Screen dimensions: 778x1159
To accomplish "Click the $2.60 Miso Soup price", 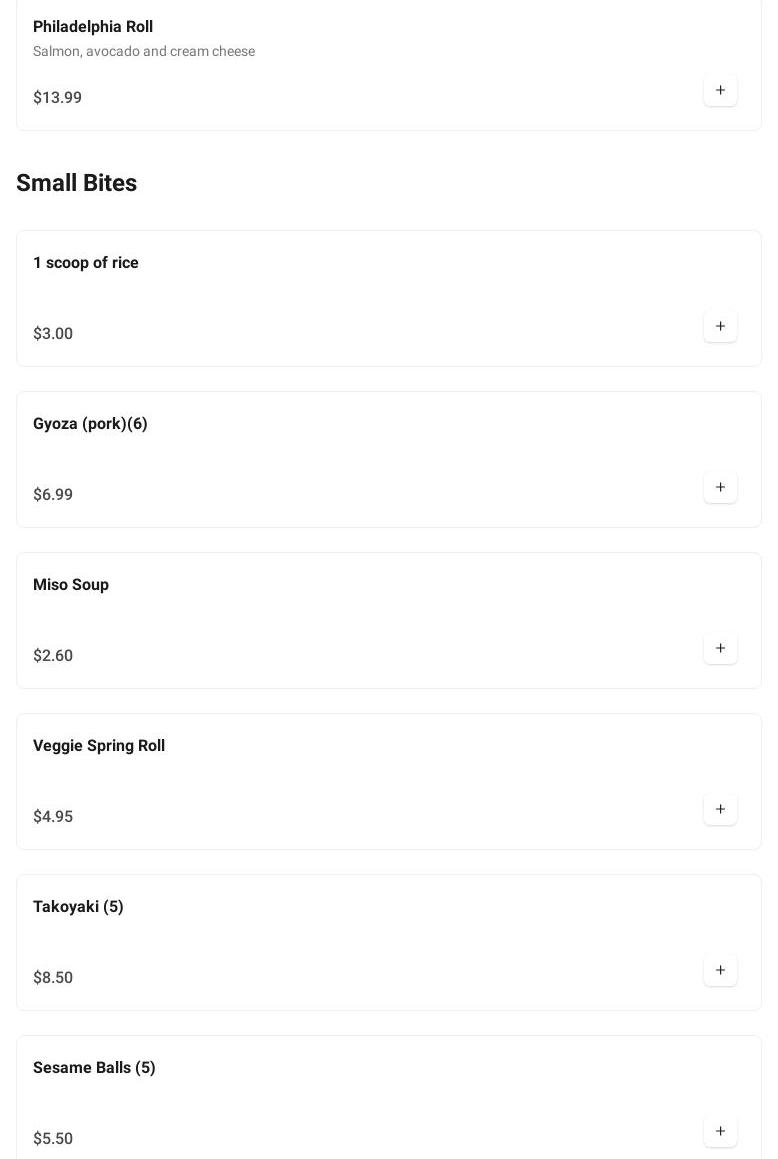I will [x=53, y=656].
